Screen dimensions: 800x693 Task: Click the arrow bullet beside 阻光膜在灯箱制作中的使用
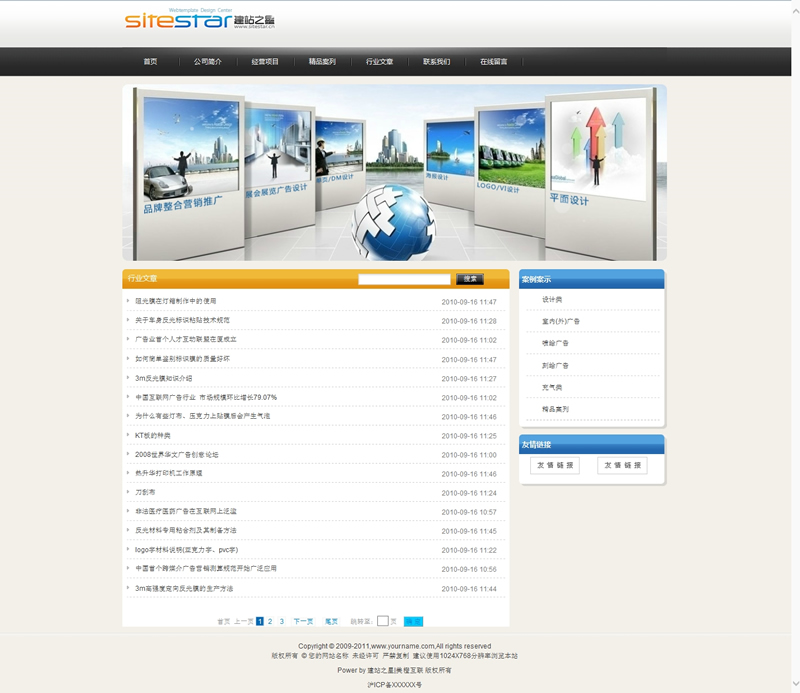coord(128,301)
